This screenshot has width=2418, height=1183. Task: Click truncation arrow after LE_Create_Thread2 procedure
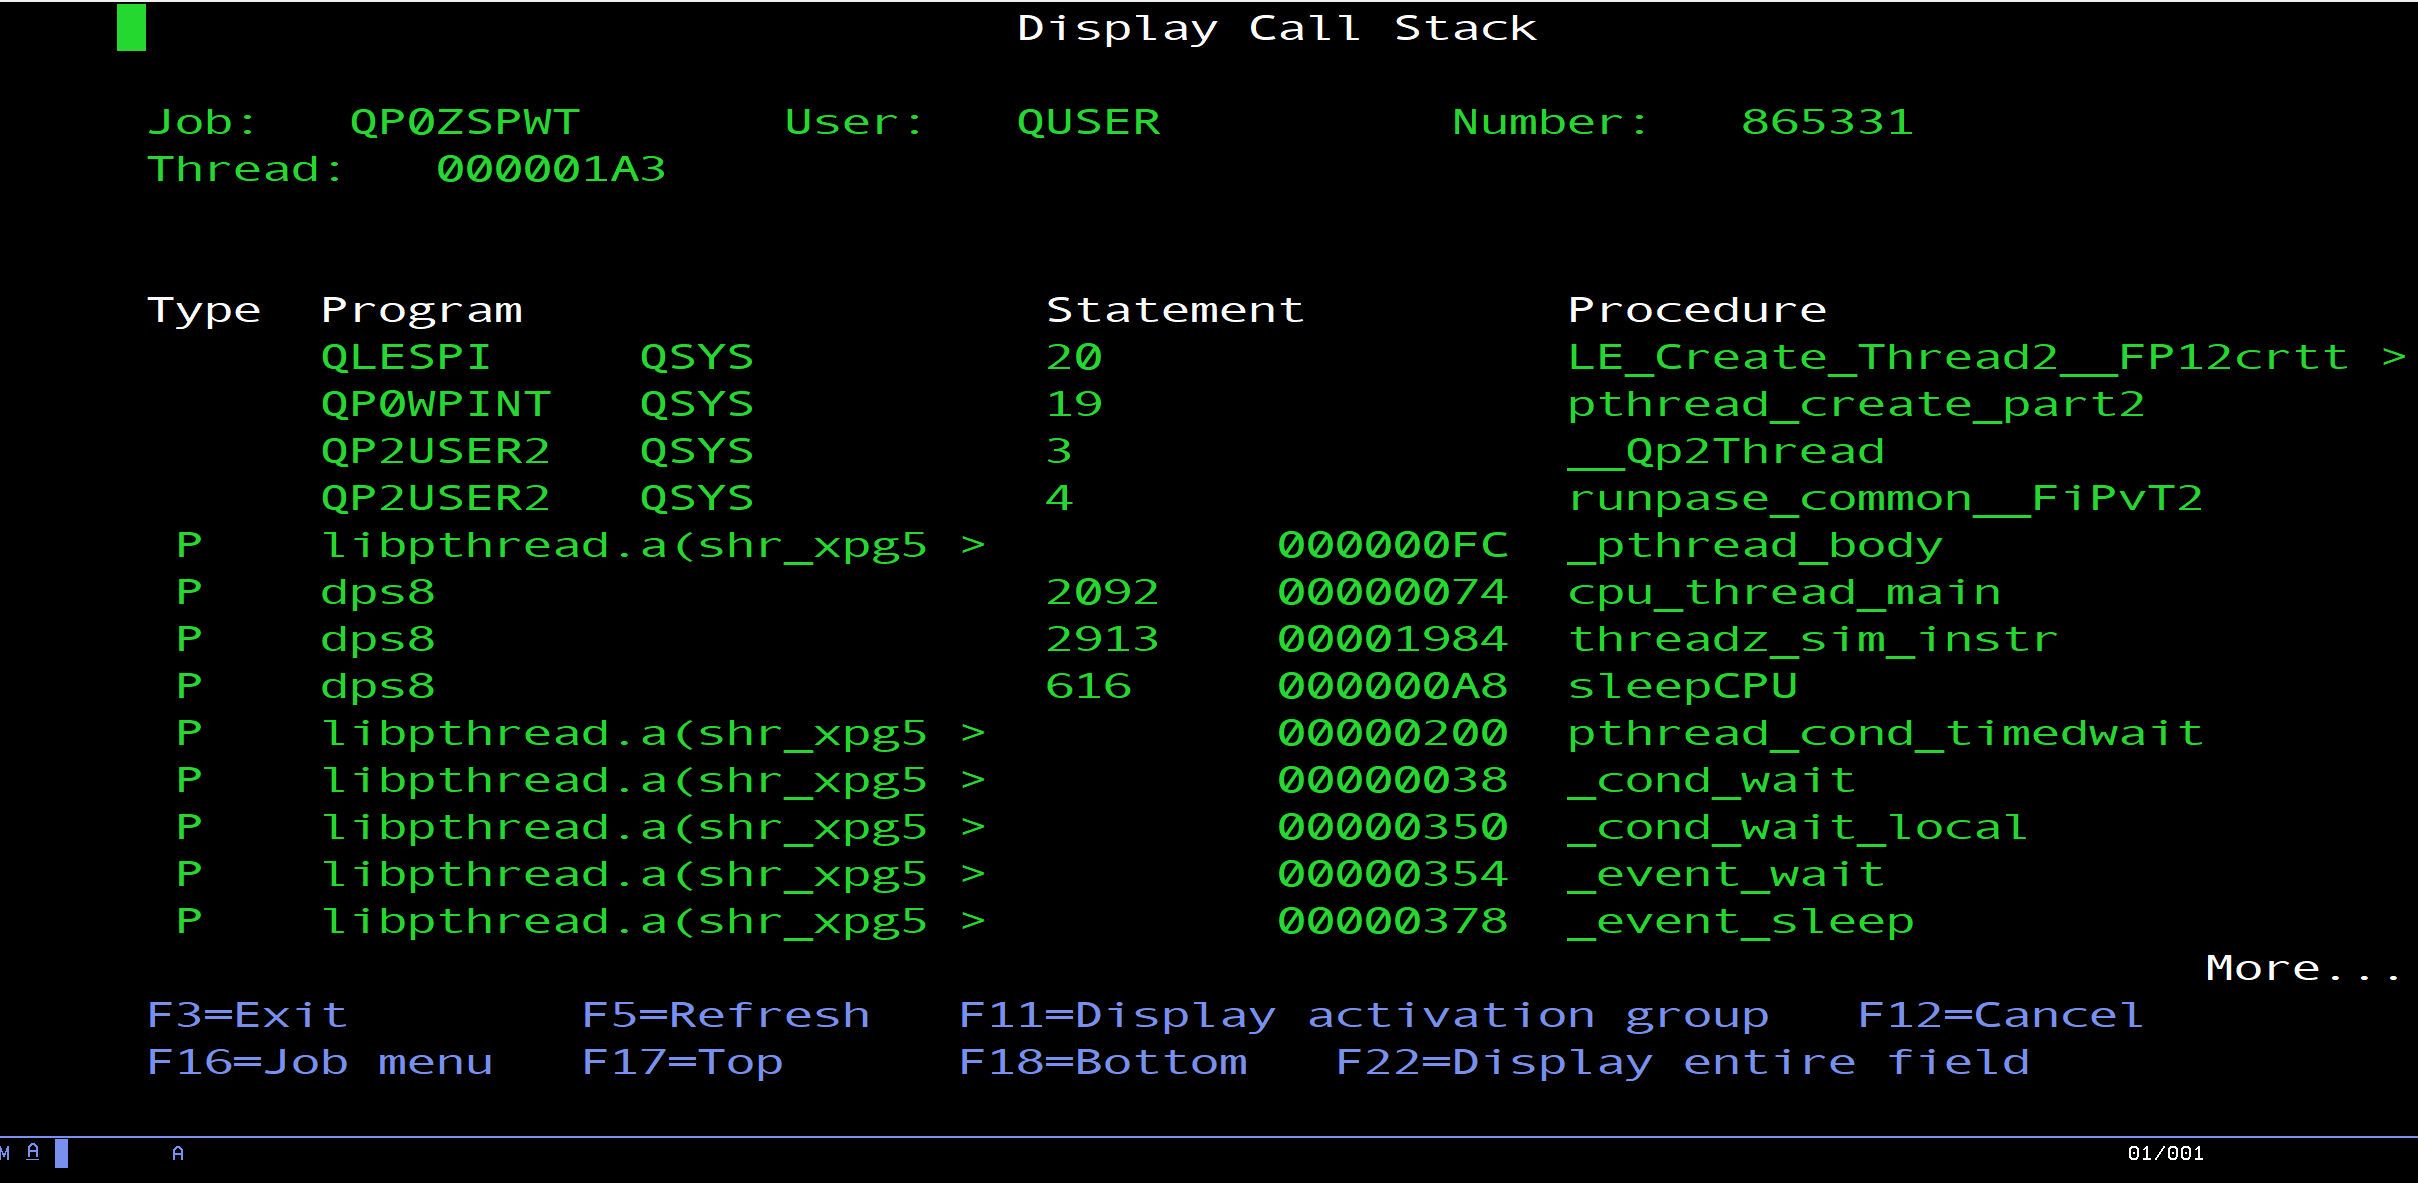tap(2393, 357)
